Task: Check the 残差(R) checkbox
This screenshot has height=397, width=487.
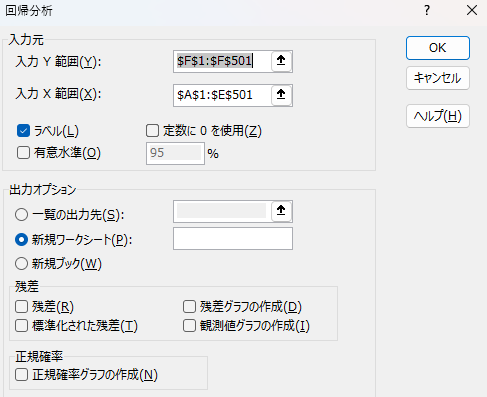Action: [21, 307]
